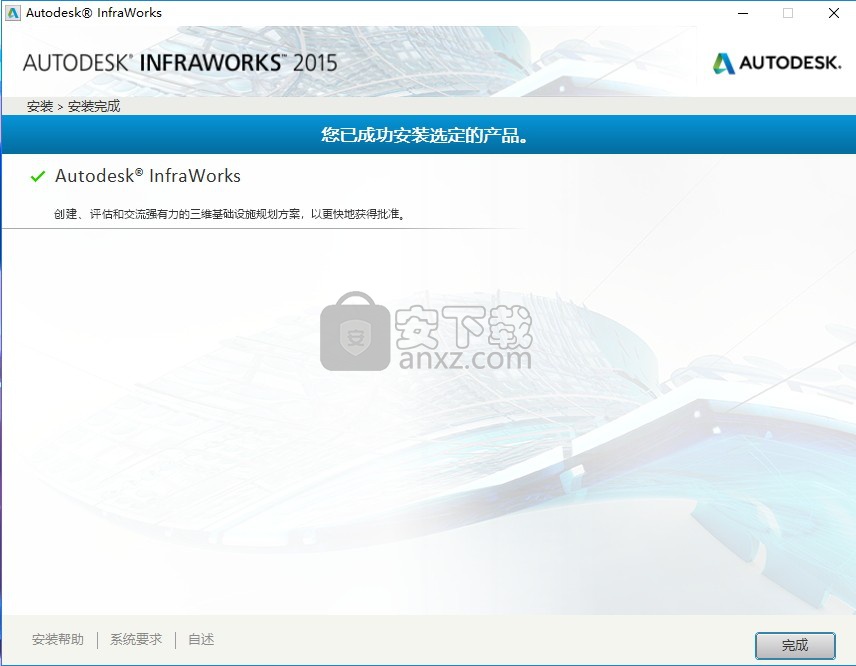Open the 自述 readme link
Image resolution: width=856 pixels, height=666 pixels.
(x=201, y=639)
